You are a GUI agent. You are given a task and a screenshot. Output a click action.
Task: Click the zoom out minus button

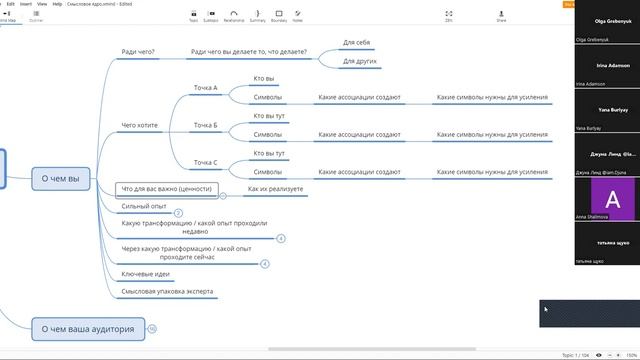point(609,355)
